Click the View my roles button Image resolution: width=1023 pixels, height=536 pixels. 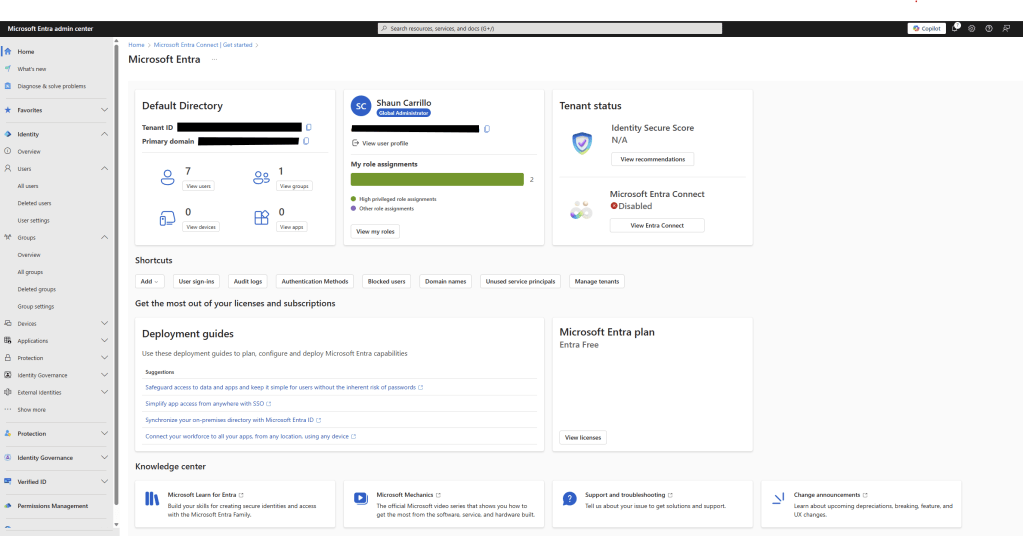click(x=376, y=231)
